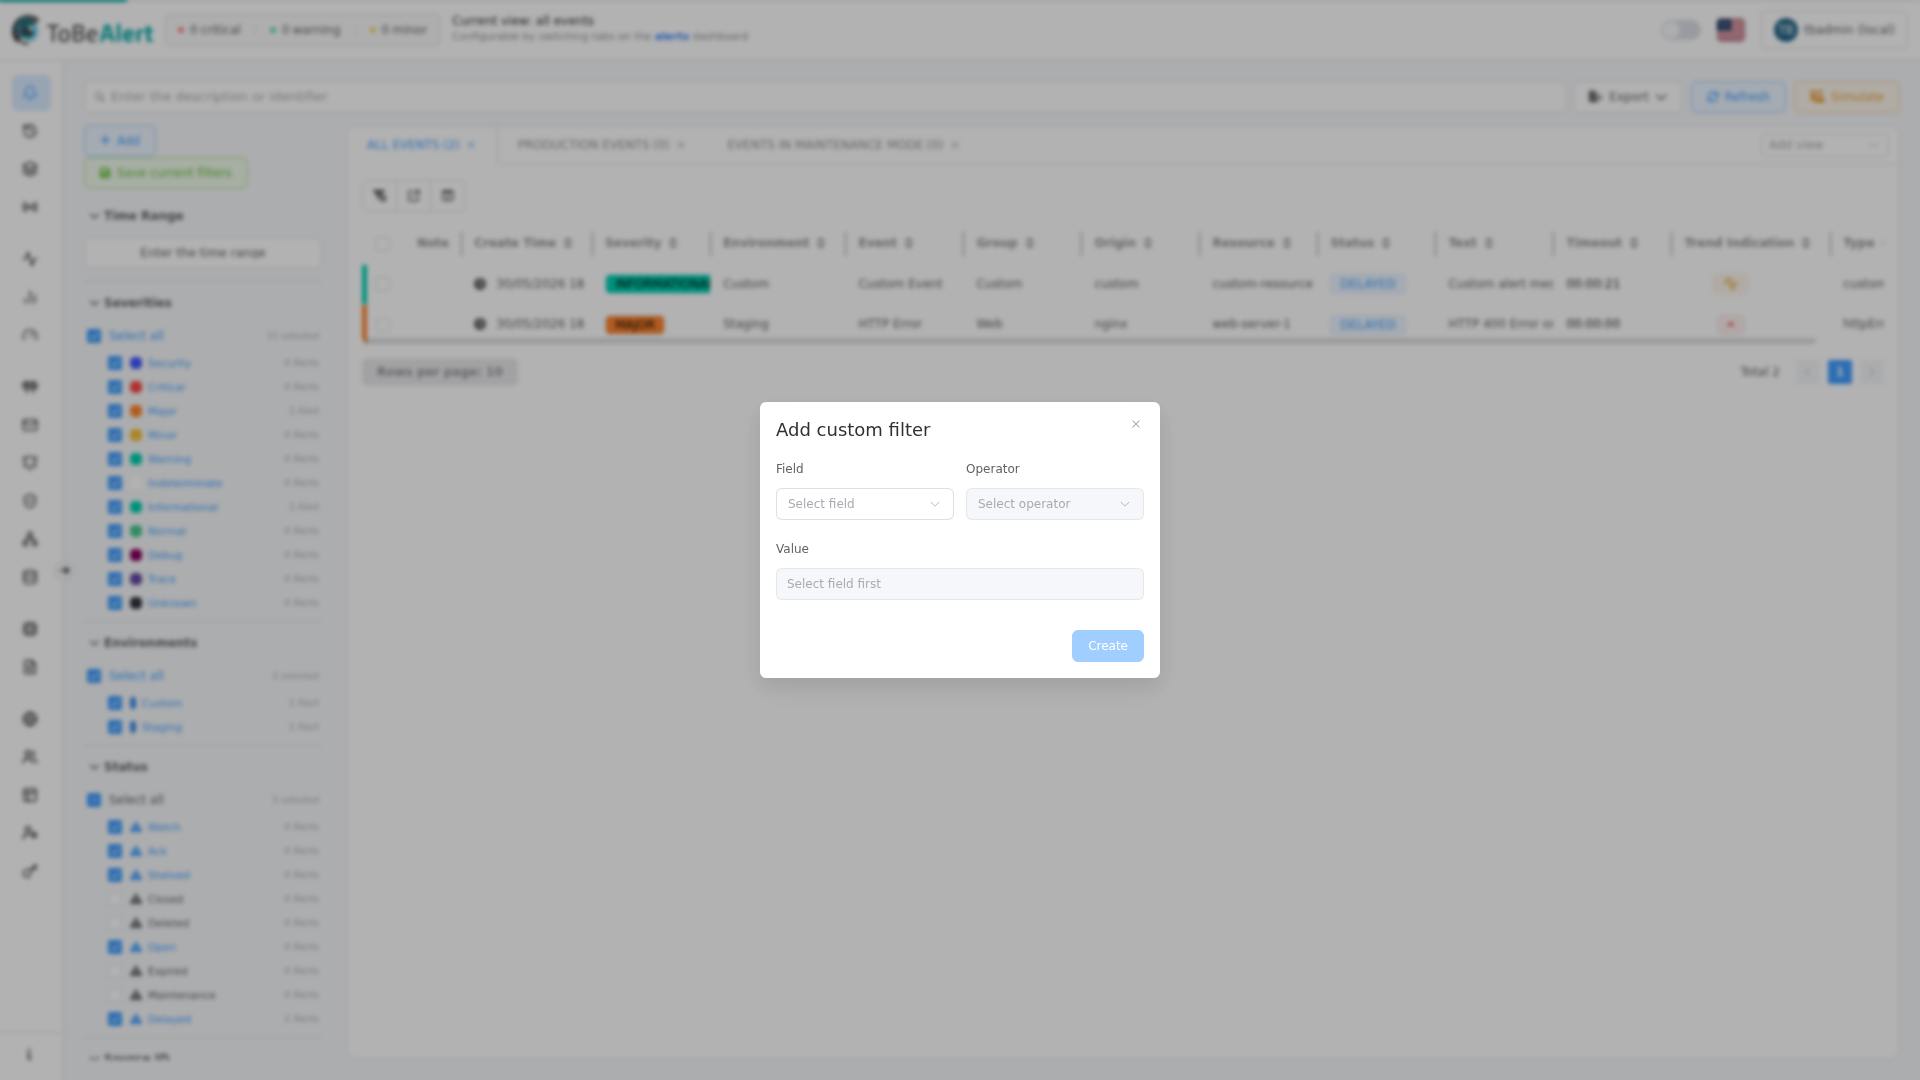Click the Value input box
1920x1080 pixels.
960,584
